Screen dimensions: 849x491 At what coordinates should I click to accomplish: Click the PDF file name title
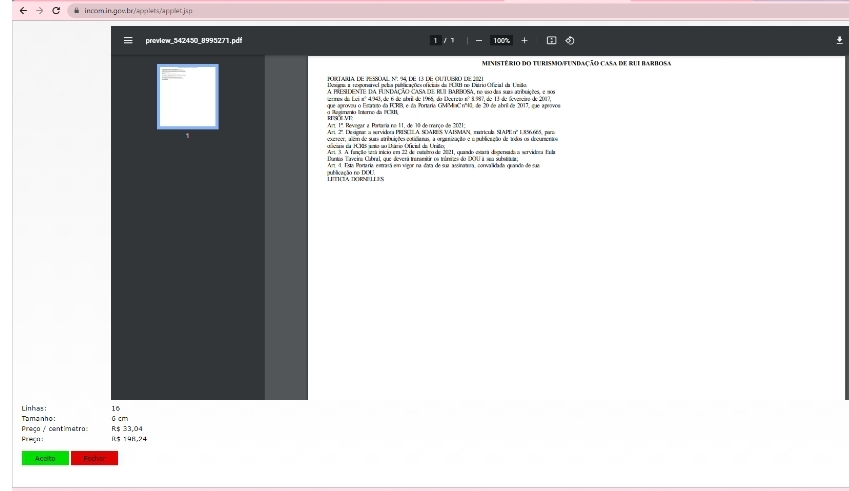pos(194,40)
